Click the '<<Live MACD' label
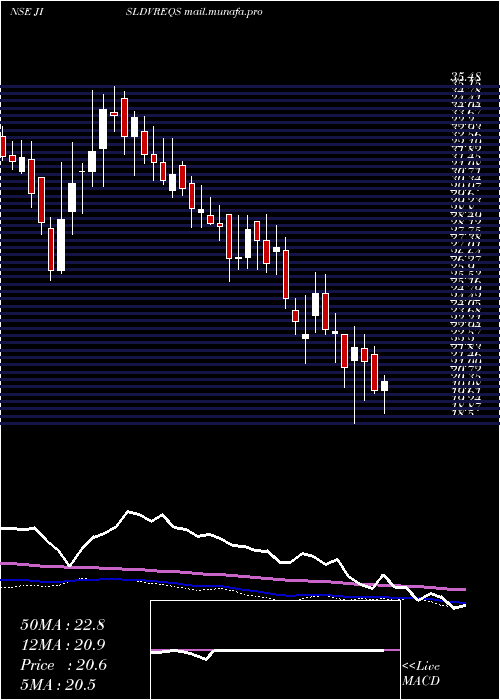 [x=421, y=674]
